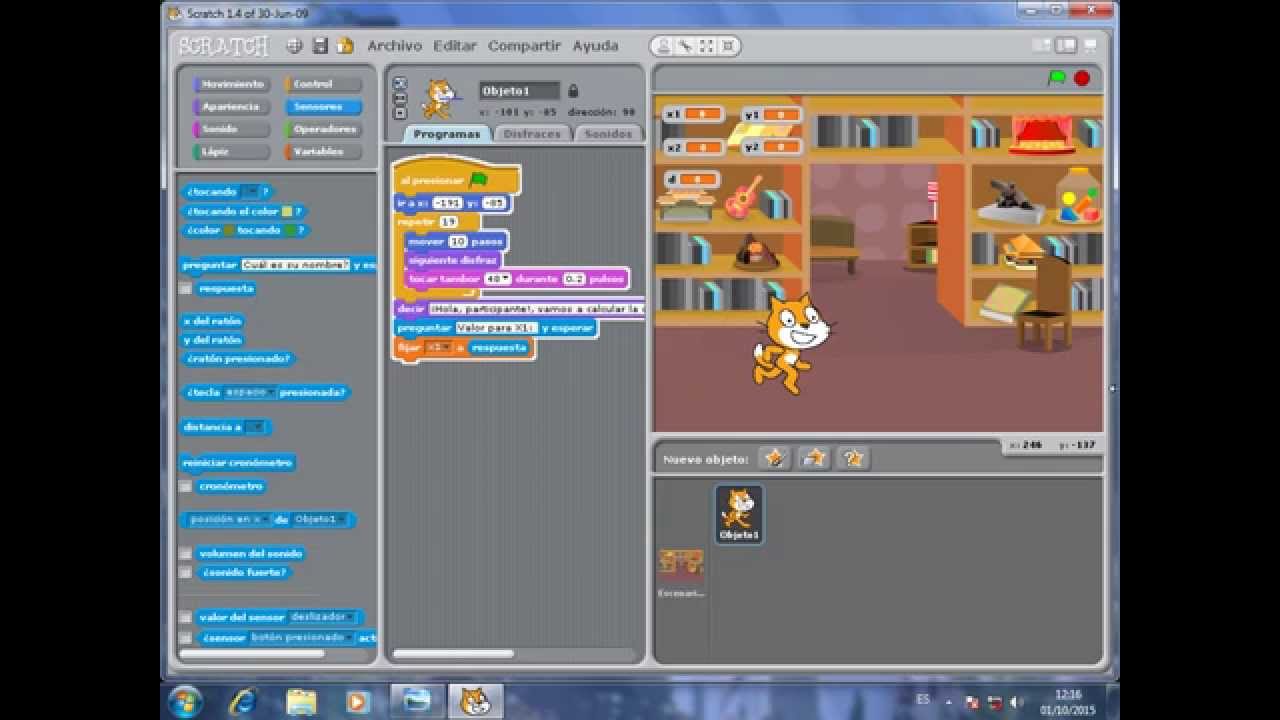Click the language globe icon

(294, 46)
